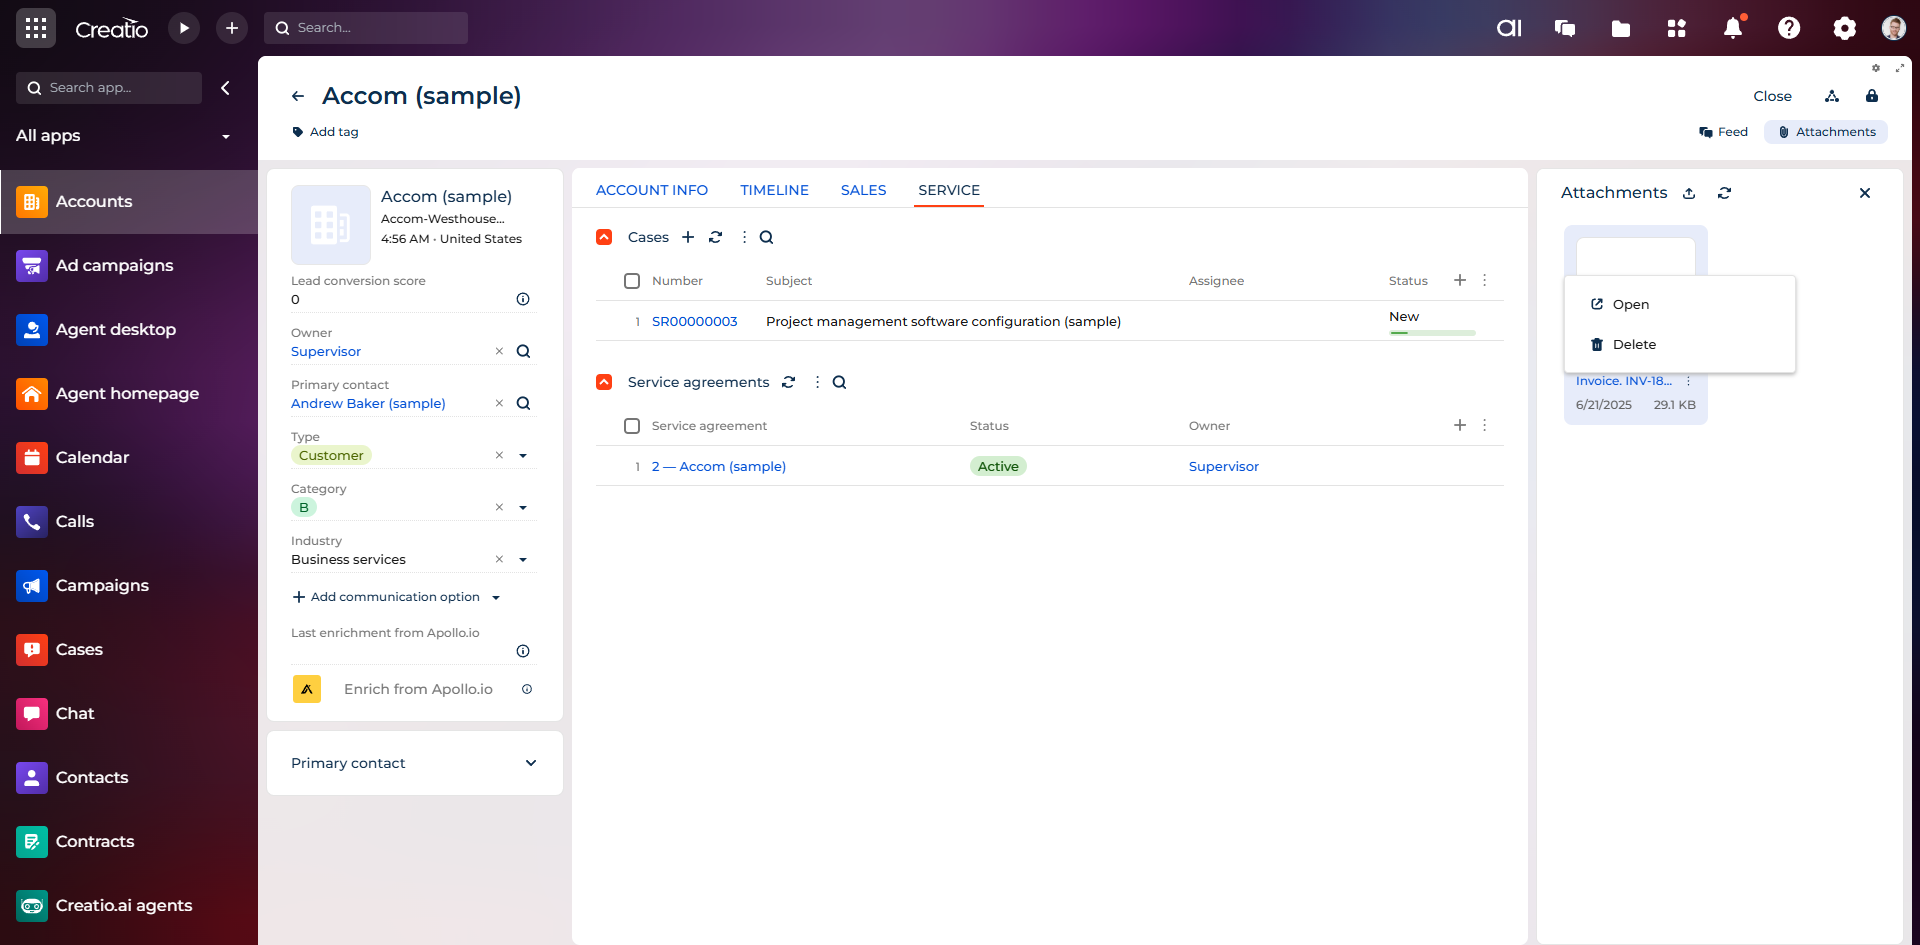The width and height of the screenshot is (1920, 945).
Task: Refresh the Attachments list
Action: click(1724, 193)
